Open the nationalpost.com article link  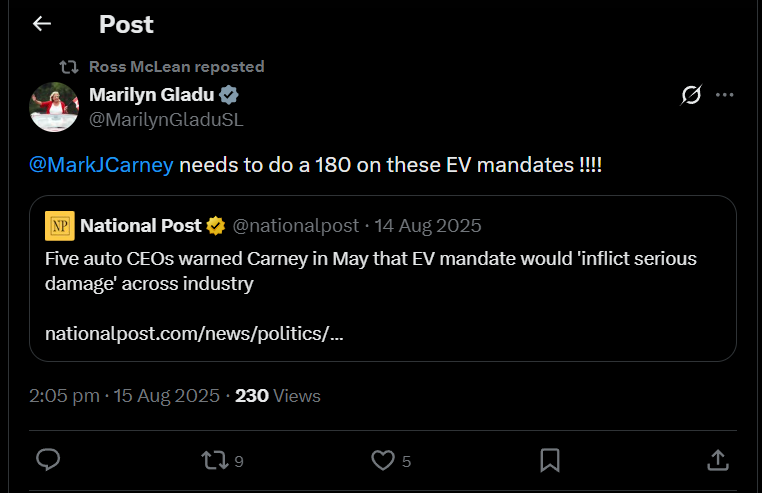pos(194,333)
